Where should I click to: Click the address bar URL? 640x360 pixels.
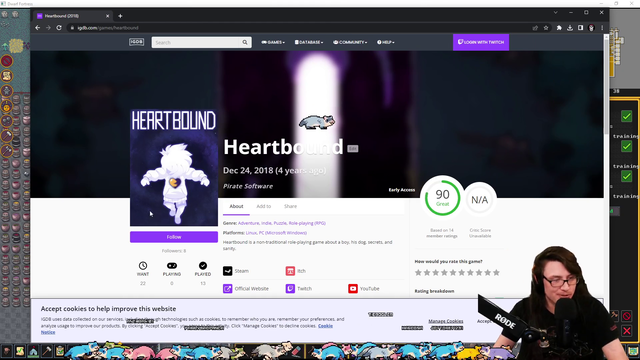108,28
